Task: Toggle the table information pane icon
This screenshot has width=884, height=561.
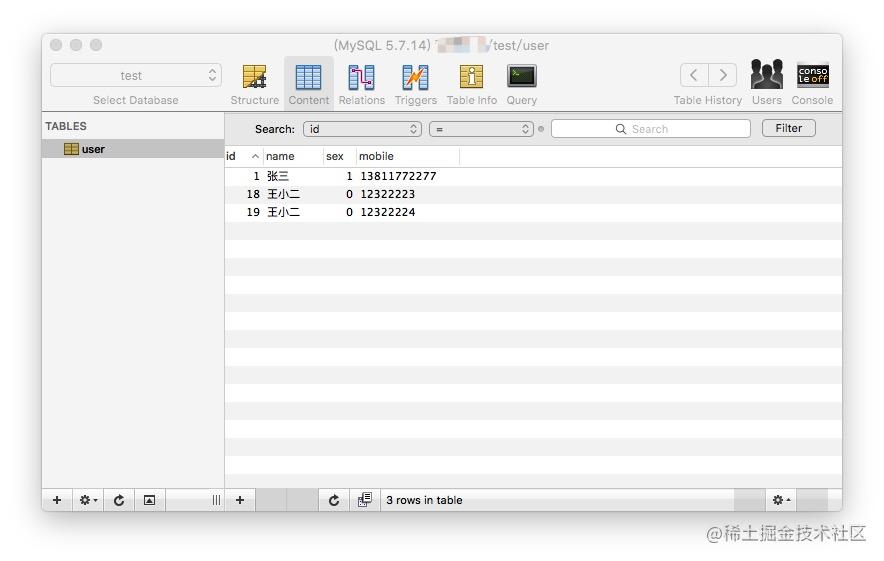Action: 149,500
